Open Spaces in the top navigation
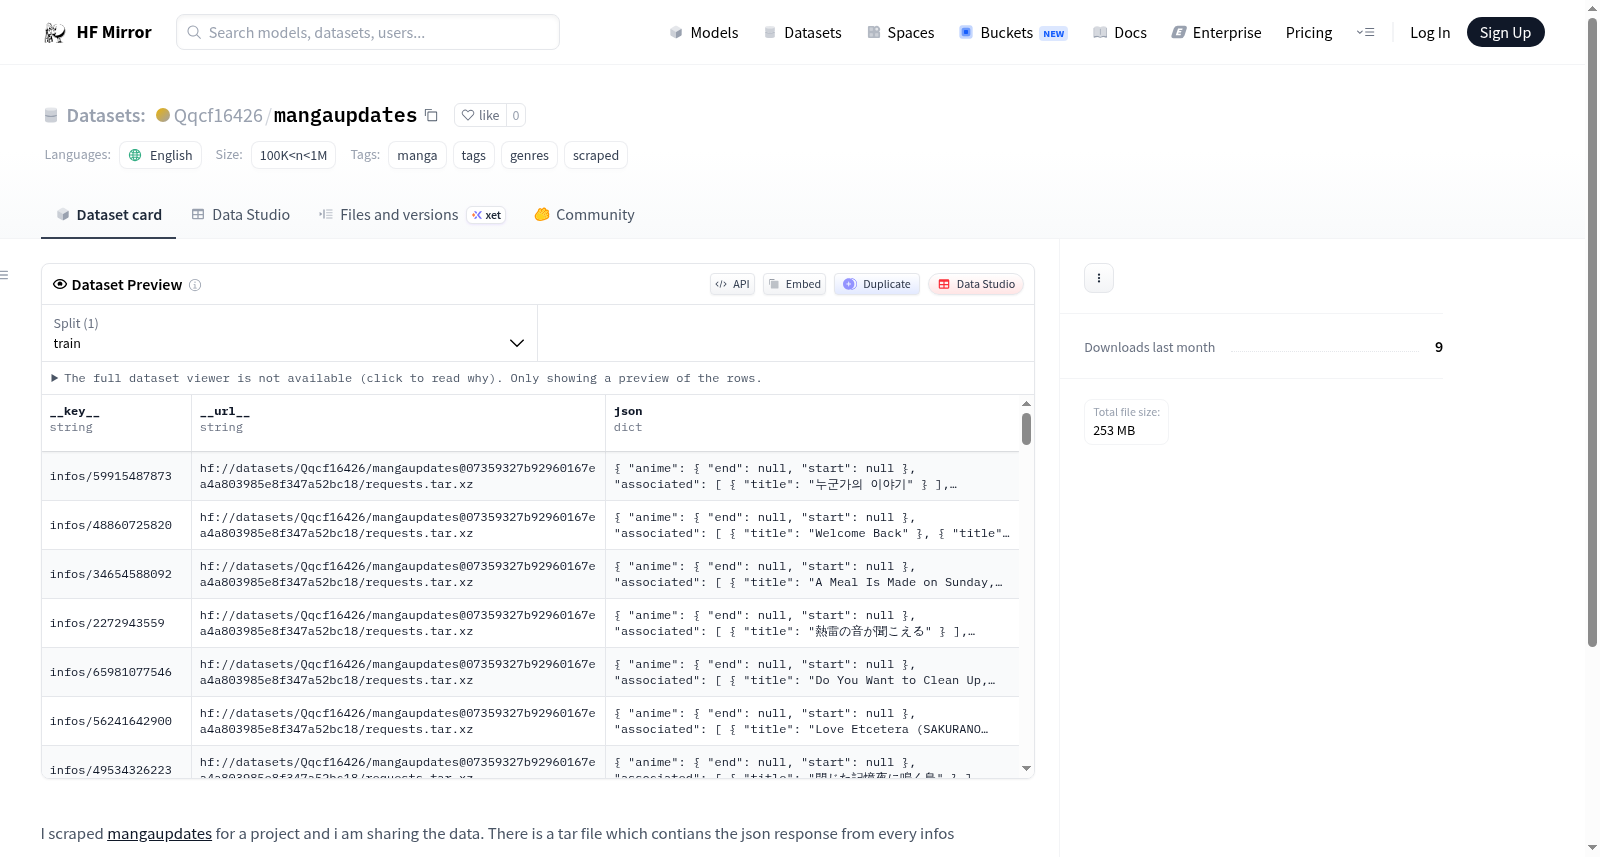 (x=901, y=33)
